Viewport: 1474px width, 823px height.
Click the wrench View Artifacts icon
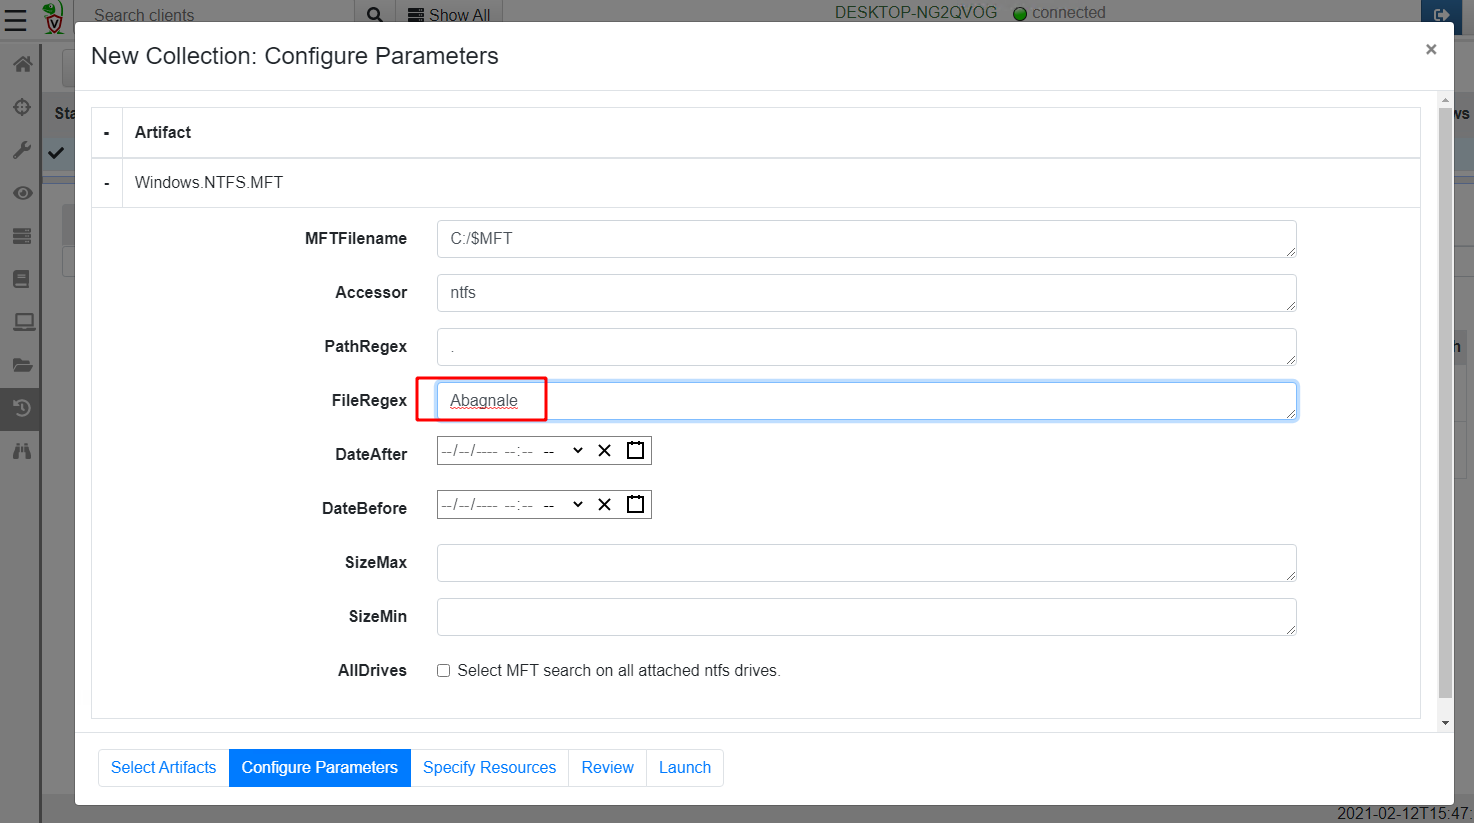(x=22, y=150)
